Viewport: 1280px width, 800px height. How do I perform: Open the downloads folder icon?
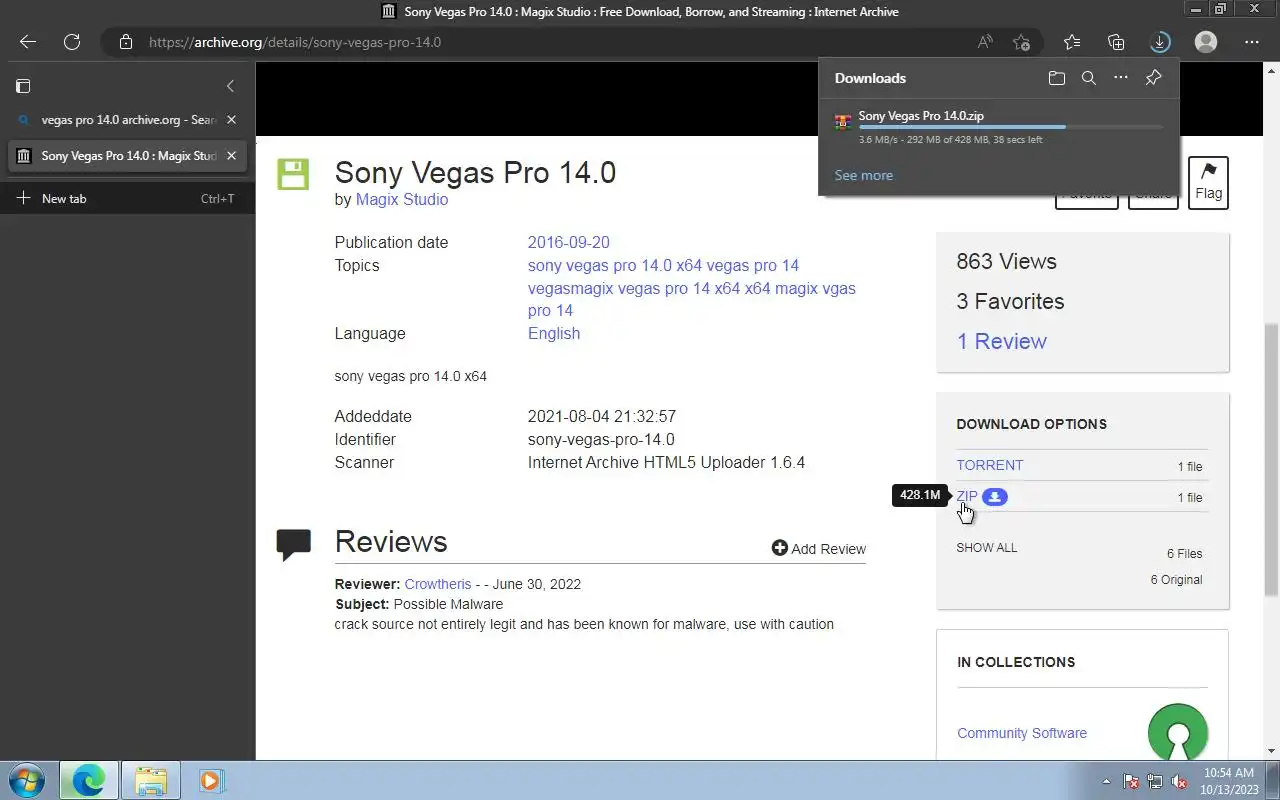(1056, 78)
